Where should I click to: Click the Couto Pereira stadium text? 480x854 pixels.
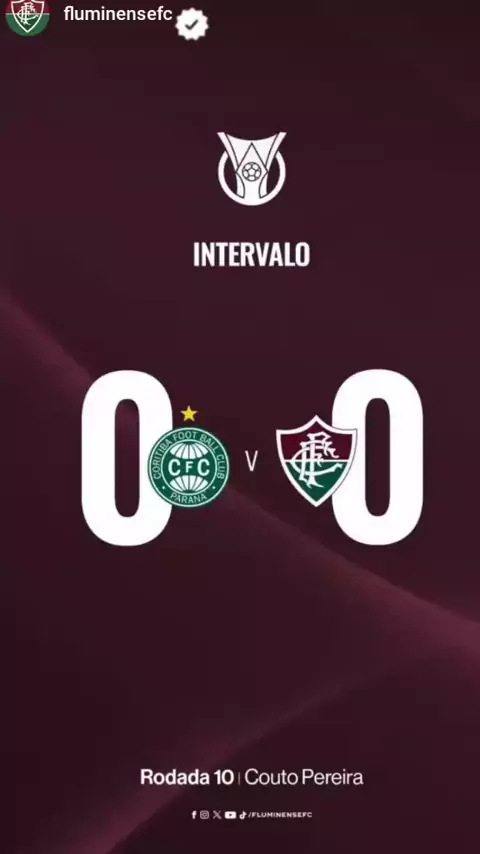click(303, 777)
